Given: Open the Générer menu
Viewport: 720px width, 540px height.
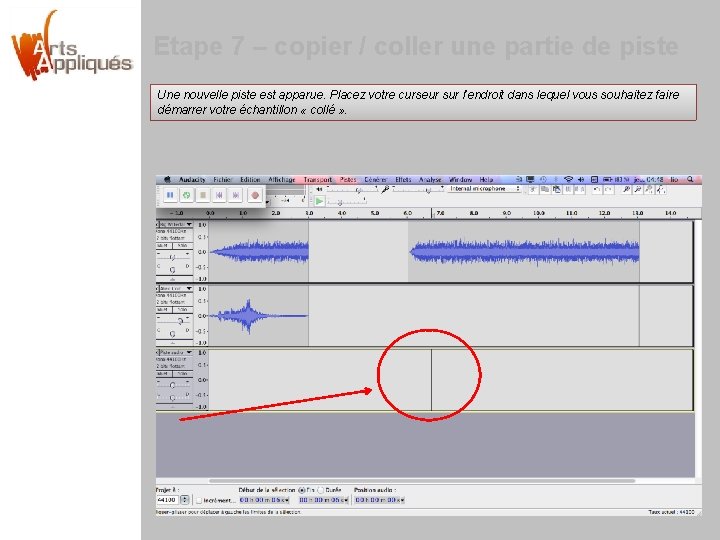Looking at the screenshot, I should (375, 180).
